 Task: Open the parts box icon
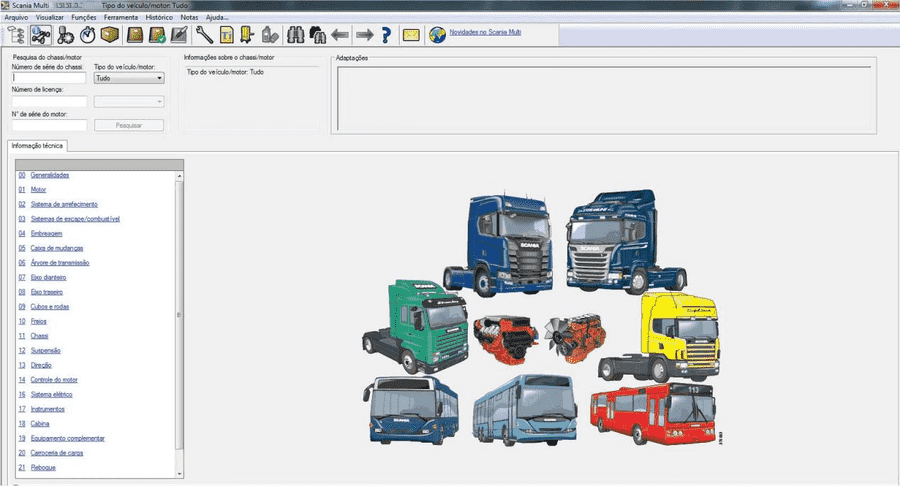111,36
